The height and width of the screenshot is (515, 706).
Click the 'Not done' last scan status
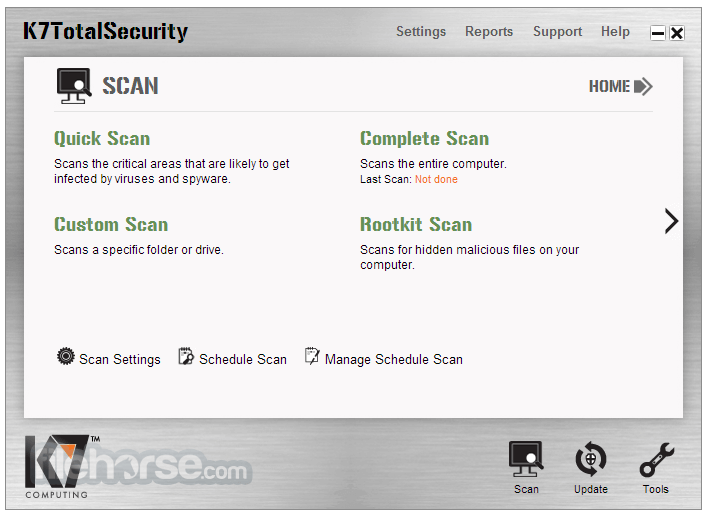(436, 179)
